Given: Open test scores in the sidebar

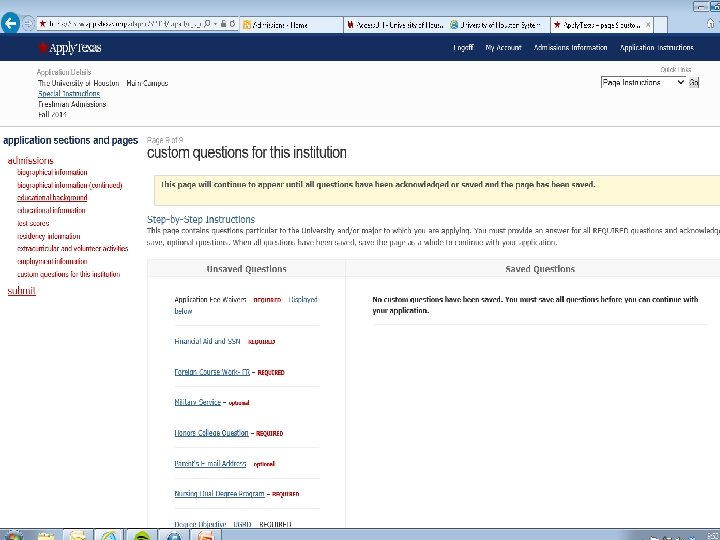Looking at the screenshot, I should (33, 223).
